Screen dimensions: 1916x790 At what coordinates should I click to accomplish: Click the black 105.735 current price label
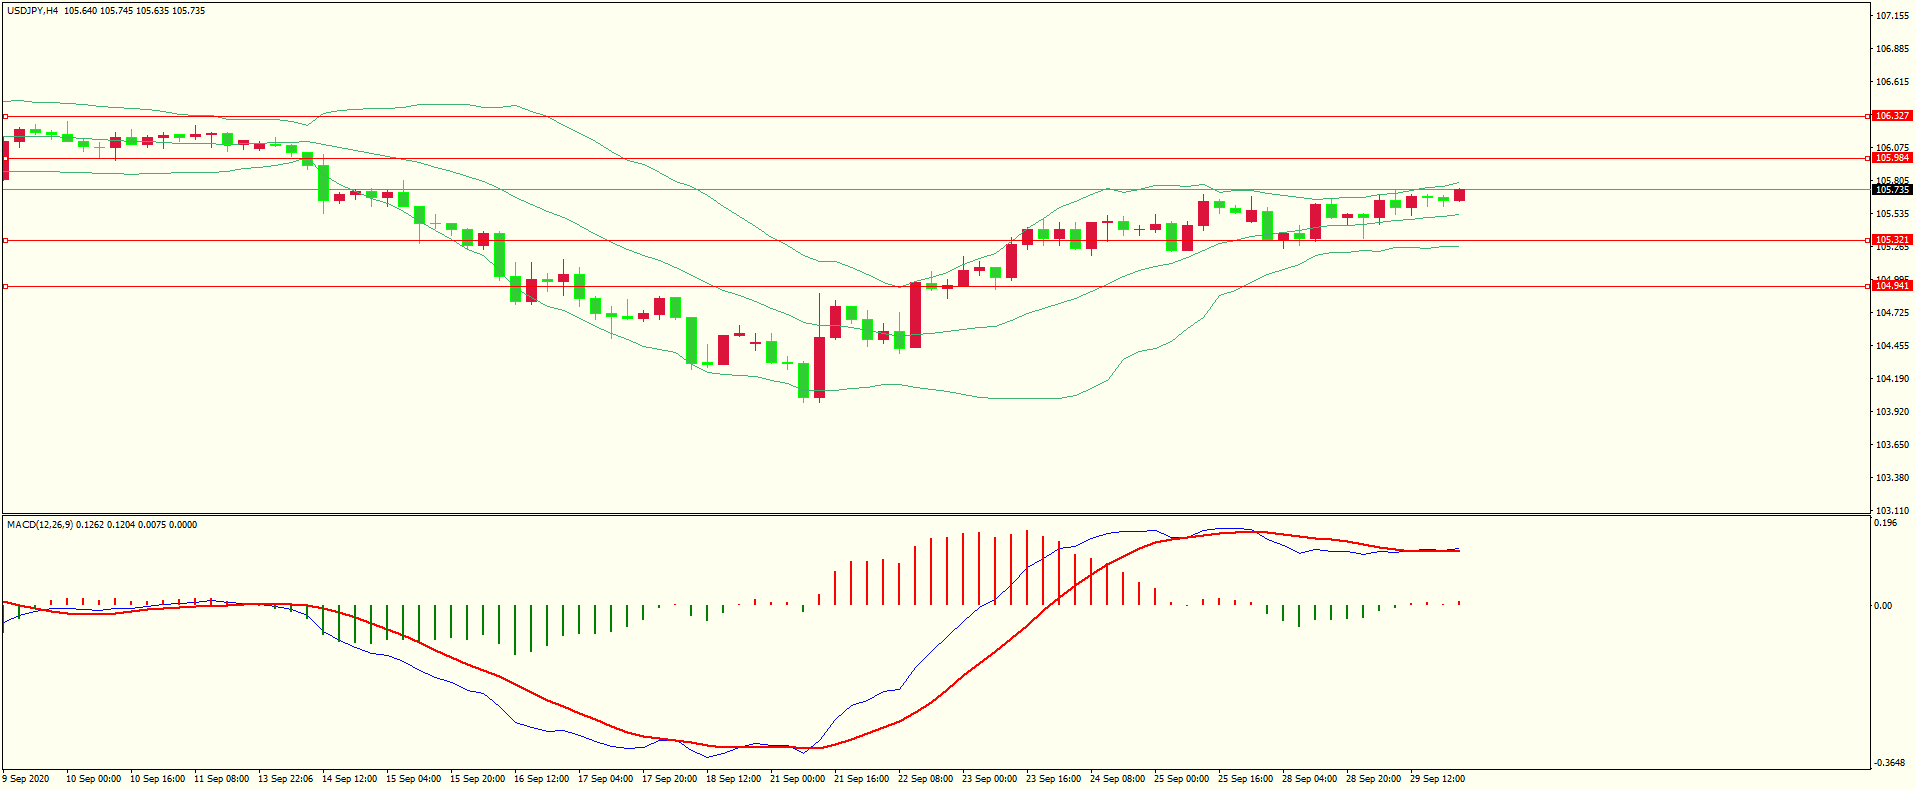pyautogui.click(x=1891, y=190)
